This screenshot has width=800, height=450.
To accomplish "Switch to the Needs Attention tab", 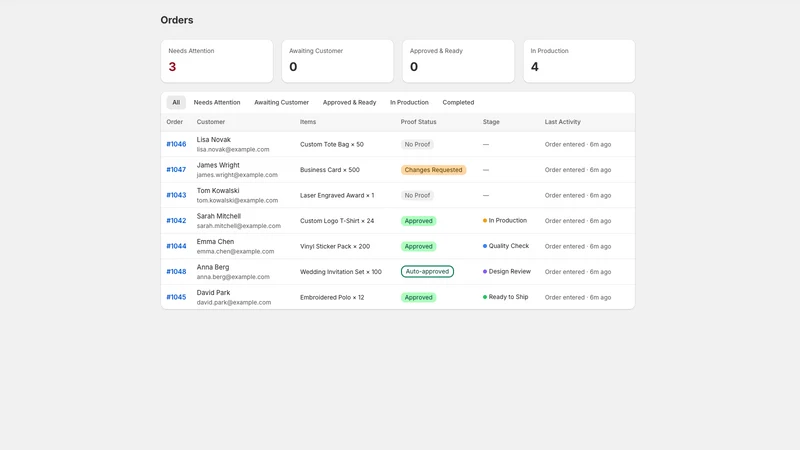I will coord(217,103).
